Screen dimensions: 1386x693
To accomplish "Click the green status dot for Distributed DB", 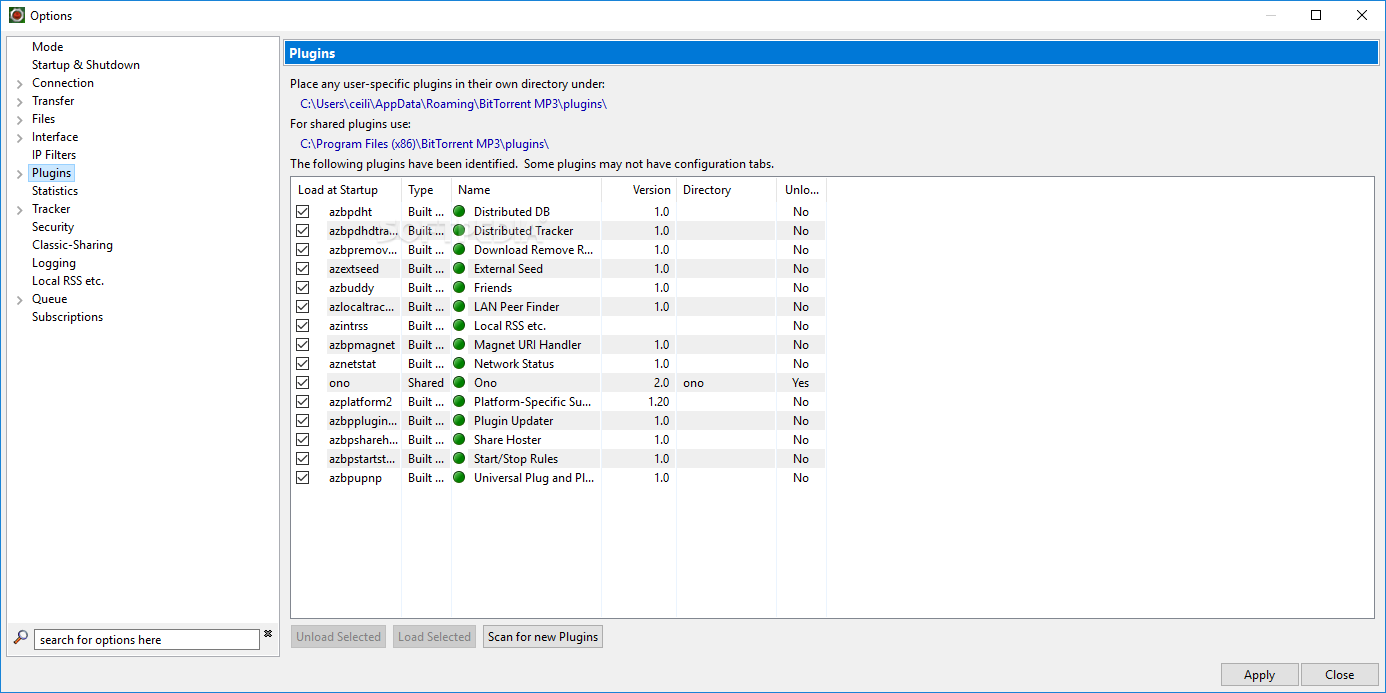I will (x=460, y=212).
